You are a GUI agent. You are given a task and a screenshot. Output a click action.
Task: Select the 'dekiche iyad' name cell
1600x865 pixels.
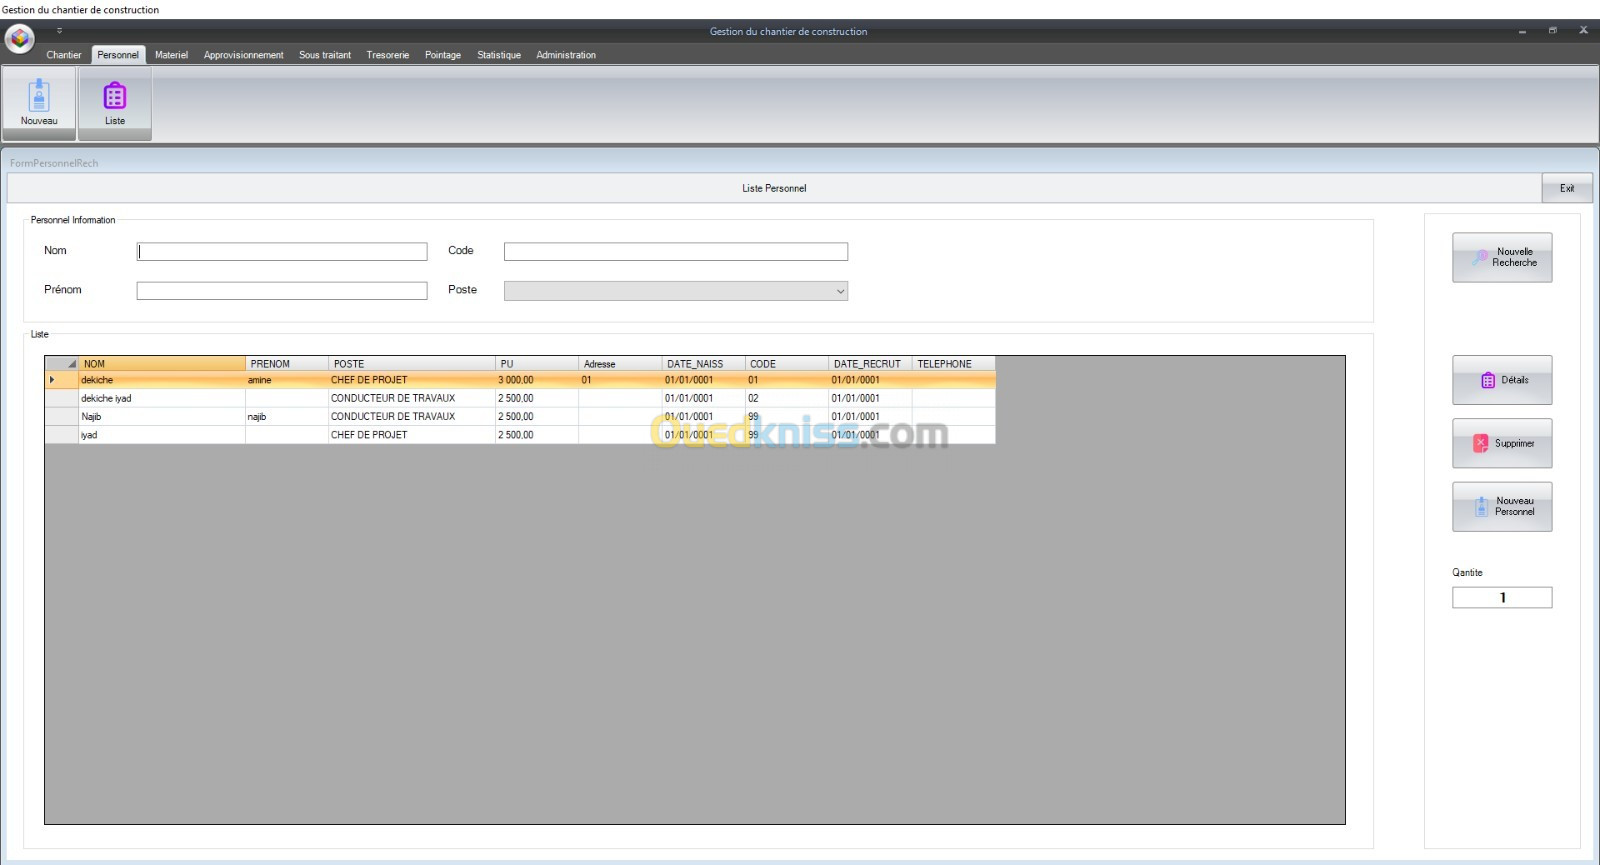coord(162,398)
